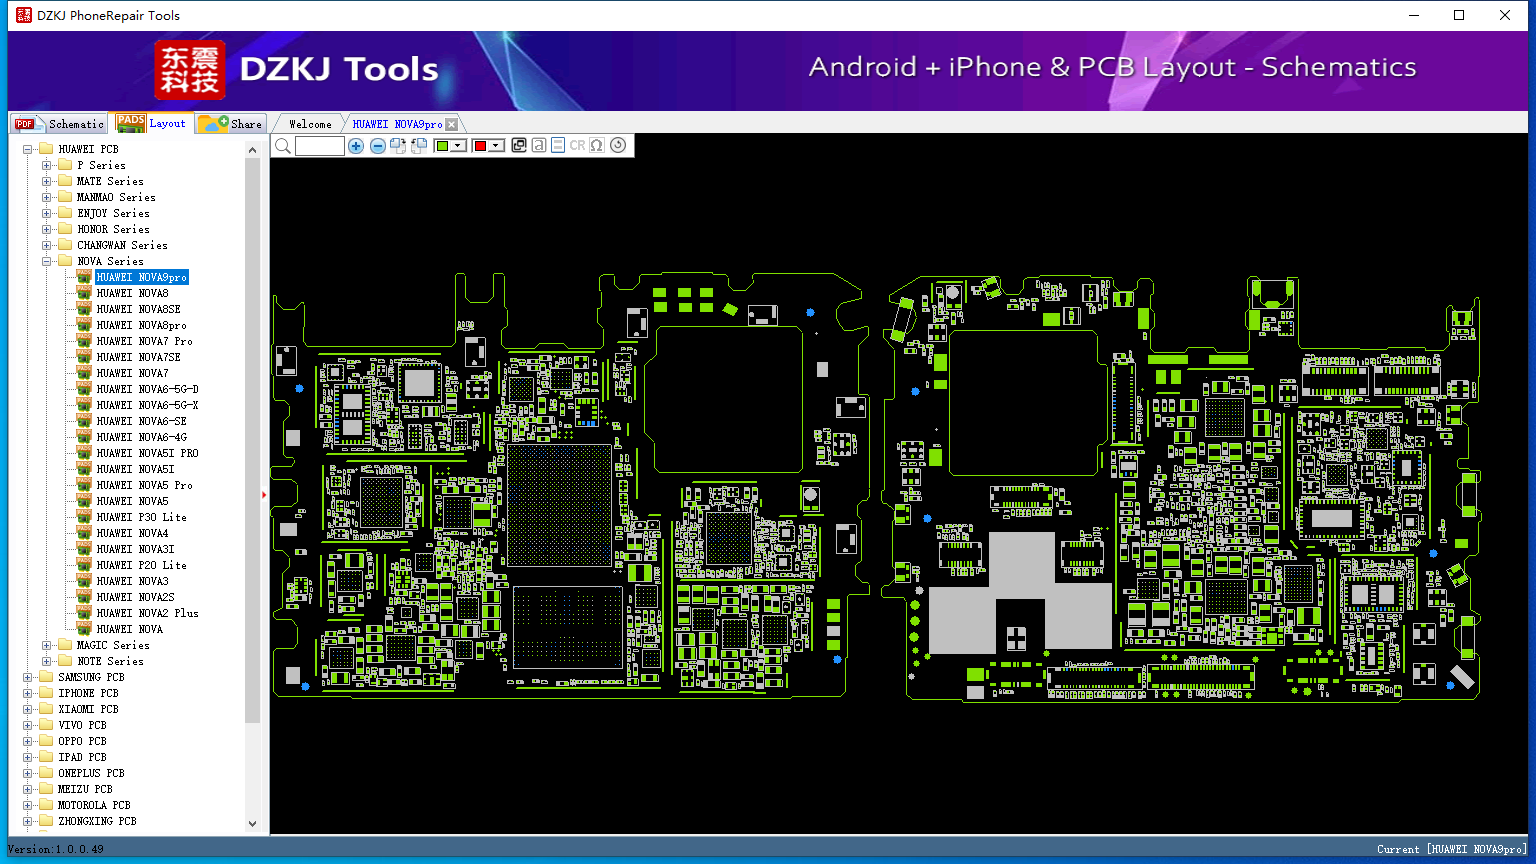Expand the MAGIC Series folder
This screenshot has height=864, width=1536.
pos(47,646)
